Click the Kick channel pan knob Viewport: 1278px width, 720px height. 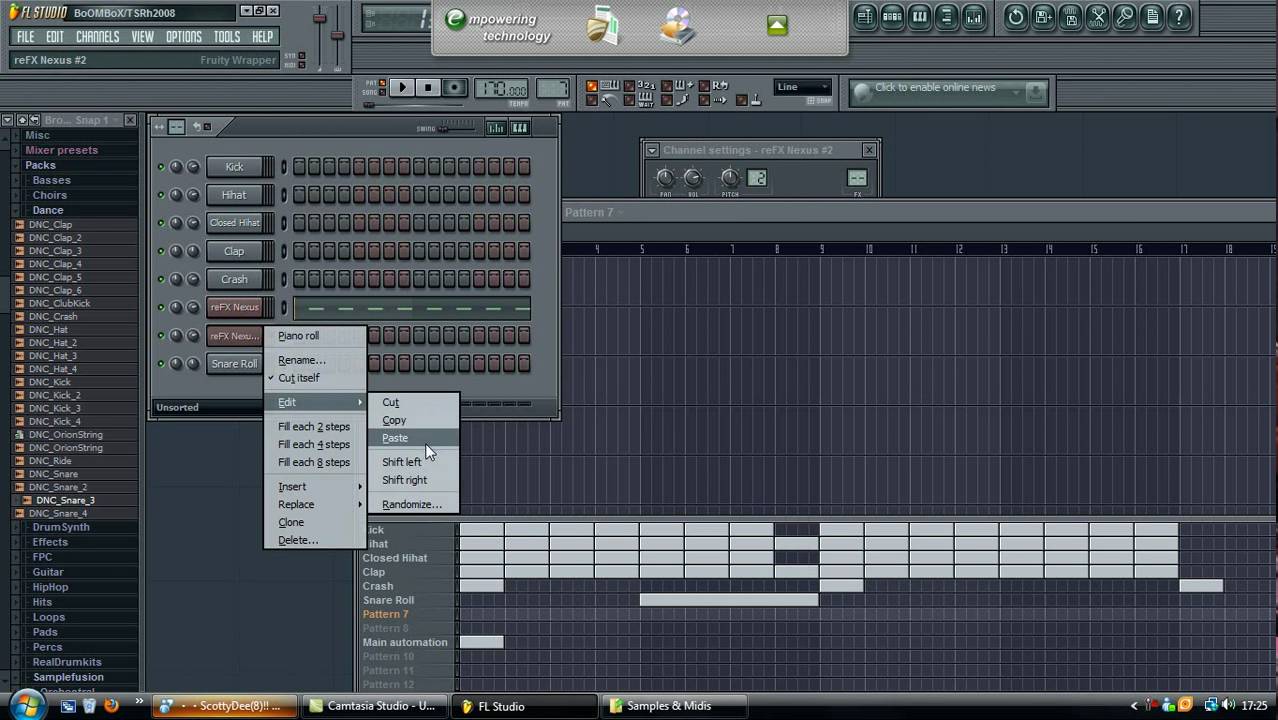coord(177,167)
